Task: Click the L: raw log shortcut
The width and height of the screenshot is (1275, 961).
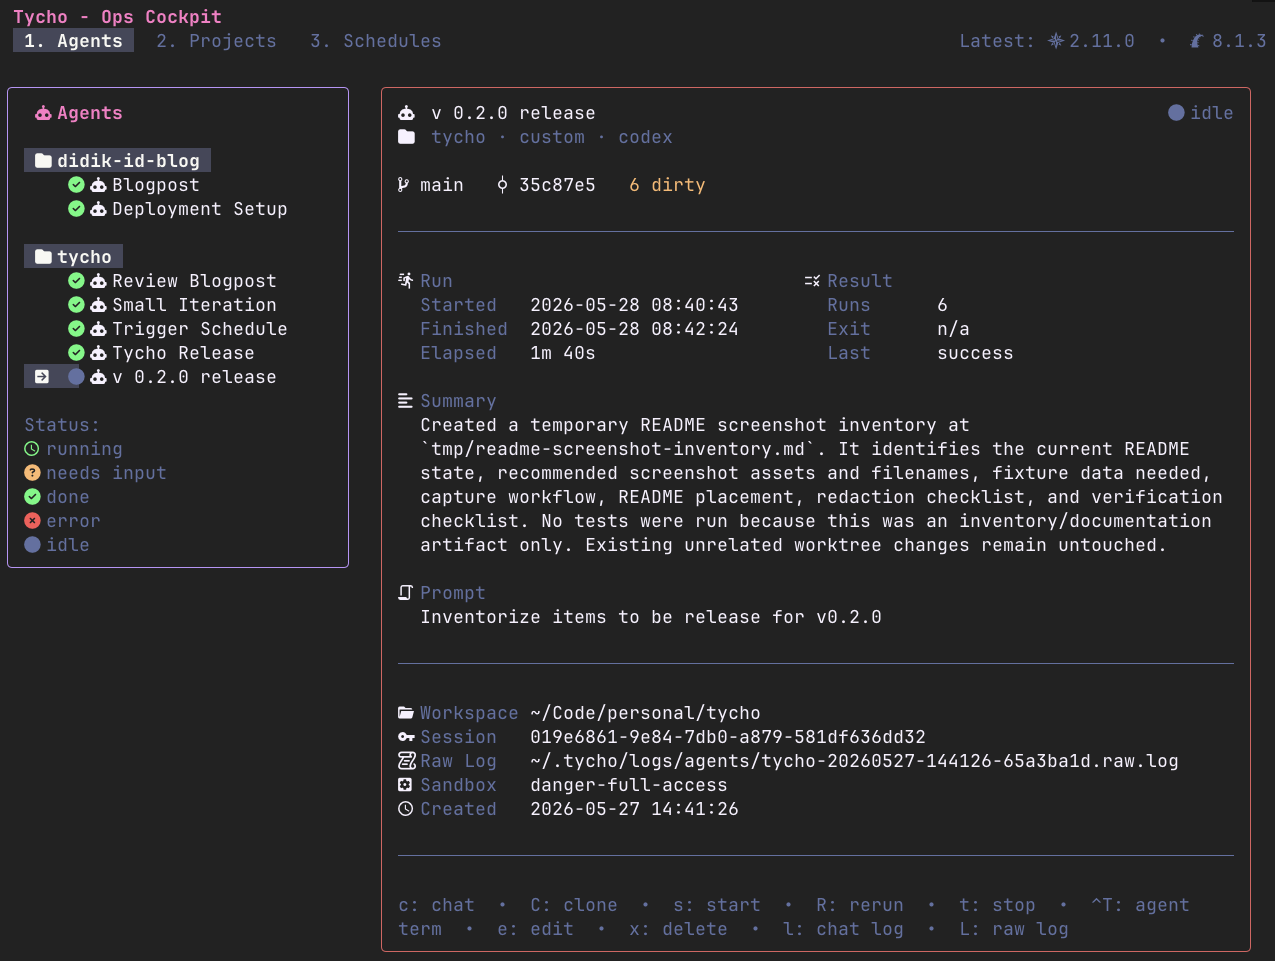Action: click(x=1014, y=929)
